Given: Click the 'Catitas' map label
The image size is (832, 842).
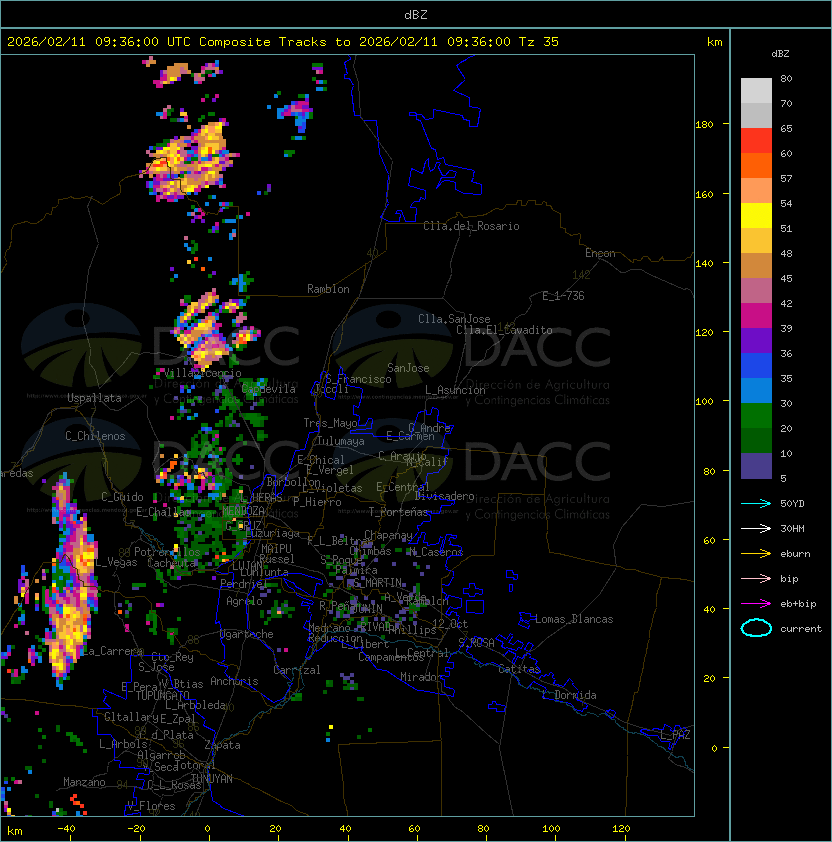Looking at the screenshot, I should click(x=519, y=669).
